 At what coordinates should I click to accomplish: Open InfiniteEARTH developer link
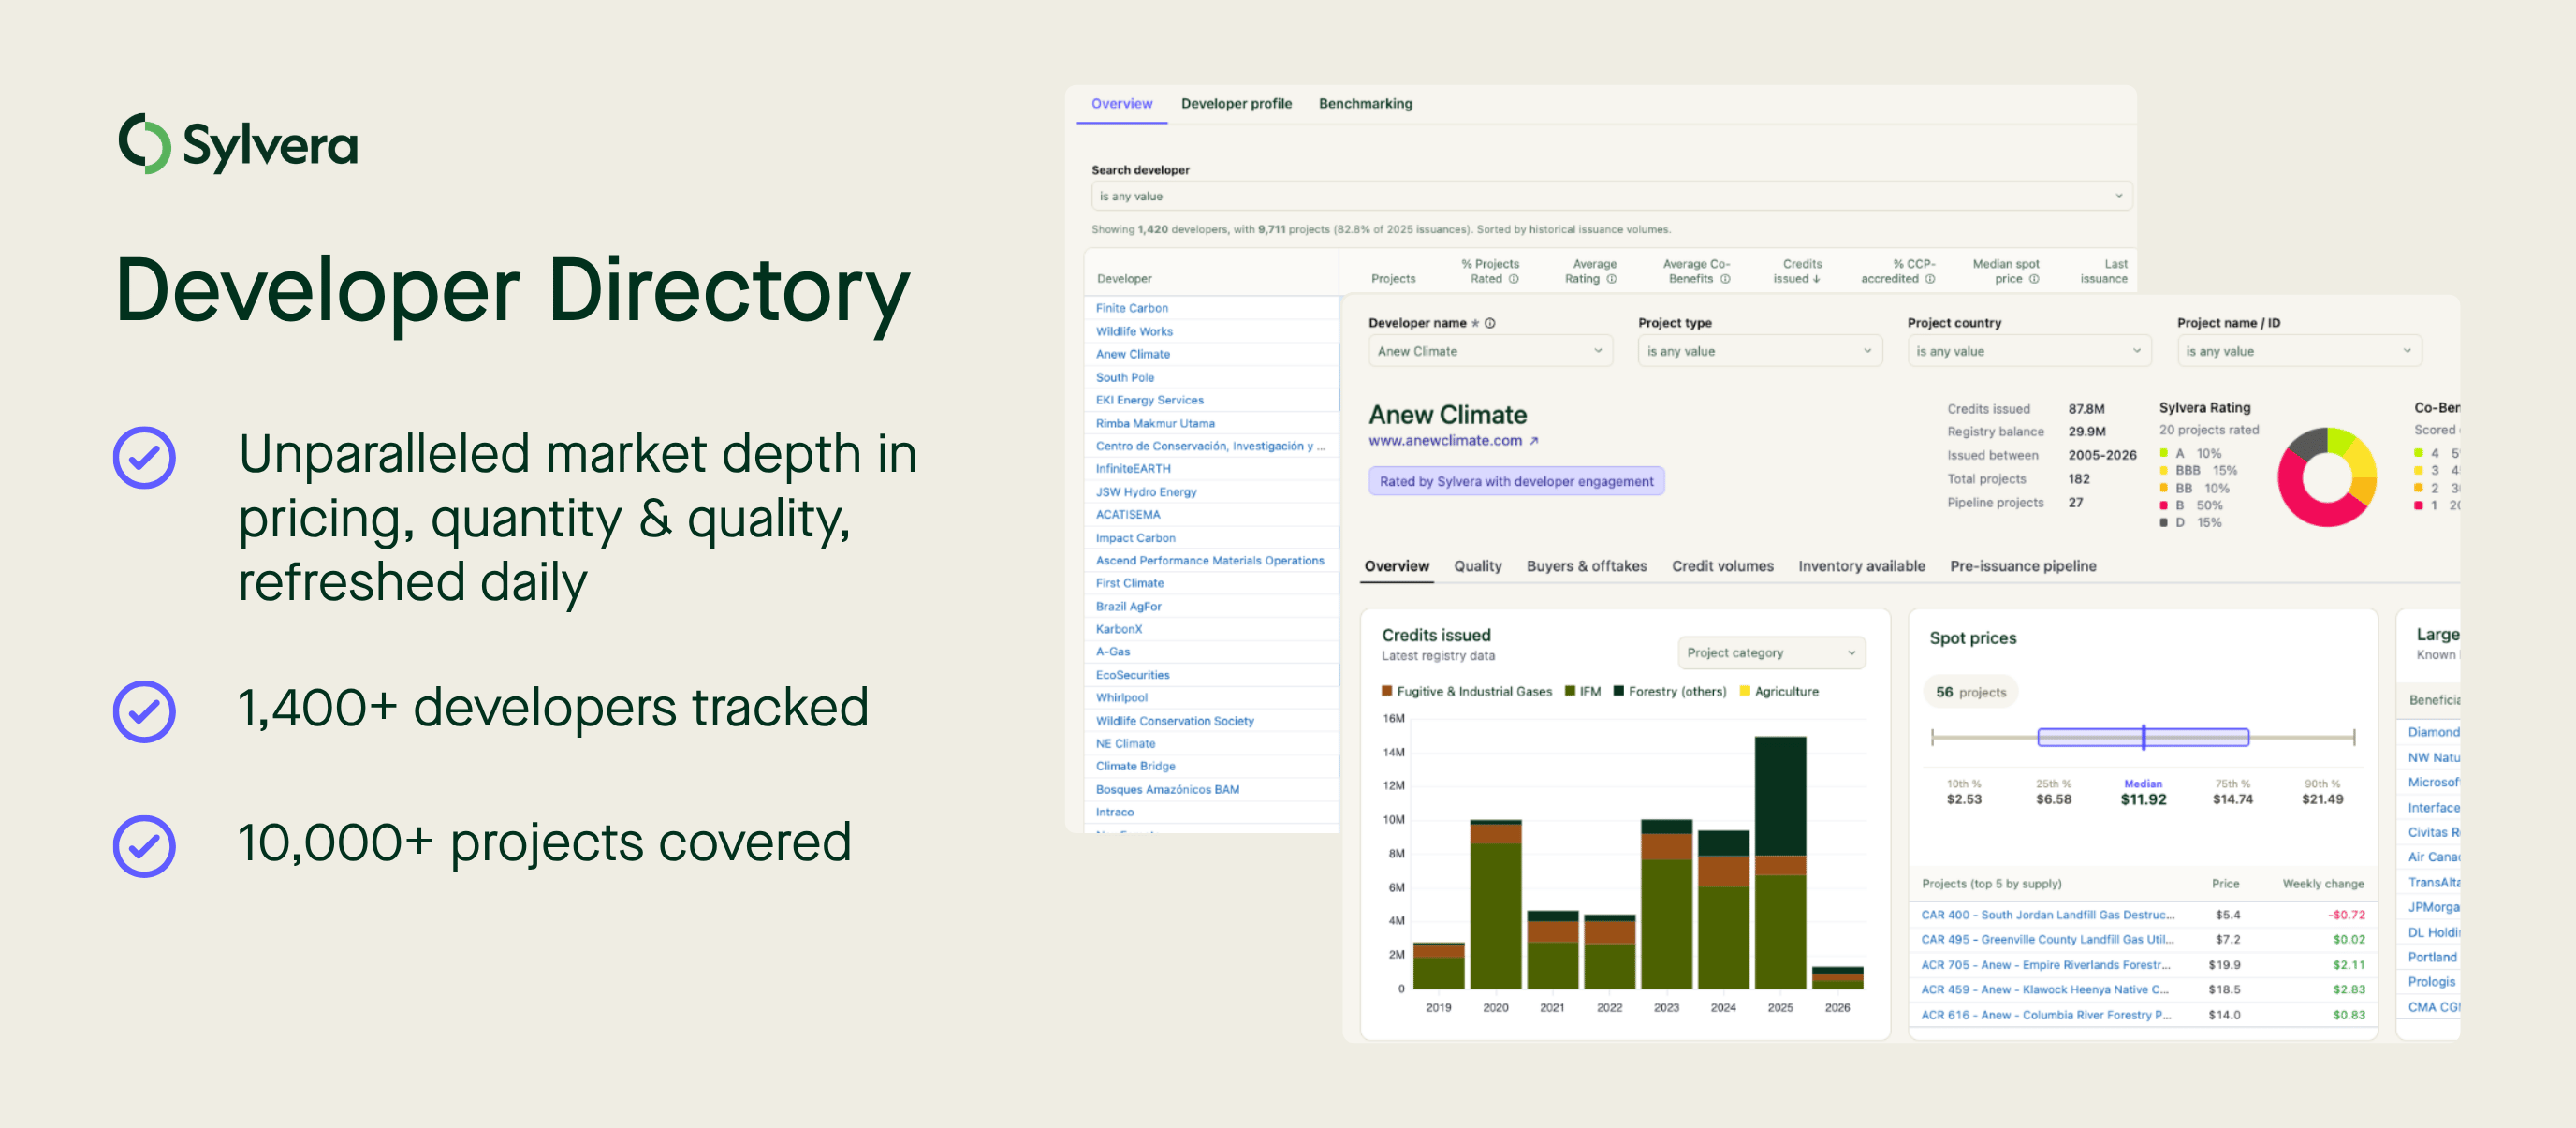pyautogui.click(x=1133, y=469)
